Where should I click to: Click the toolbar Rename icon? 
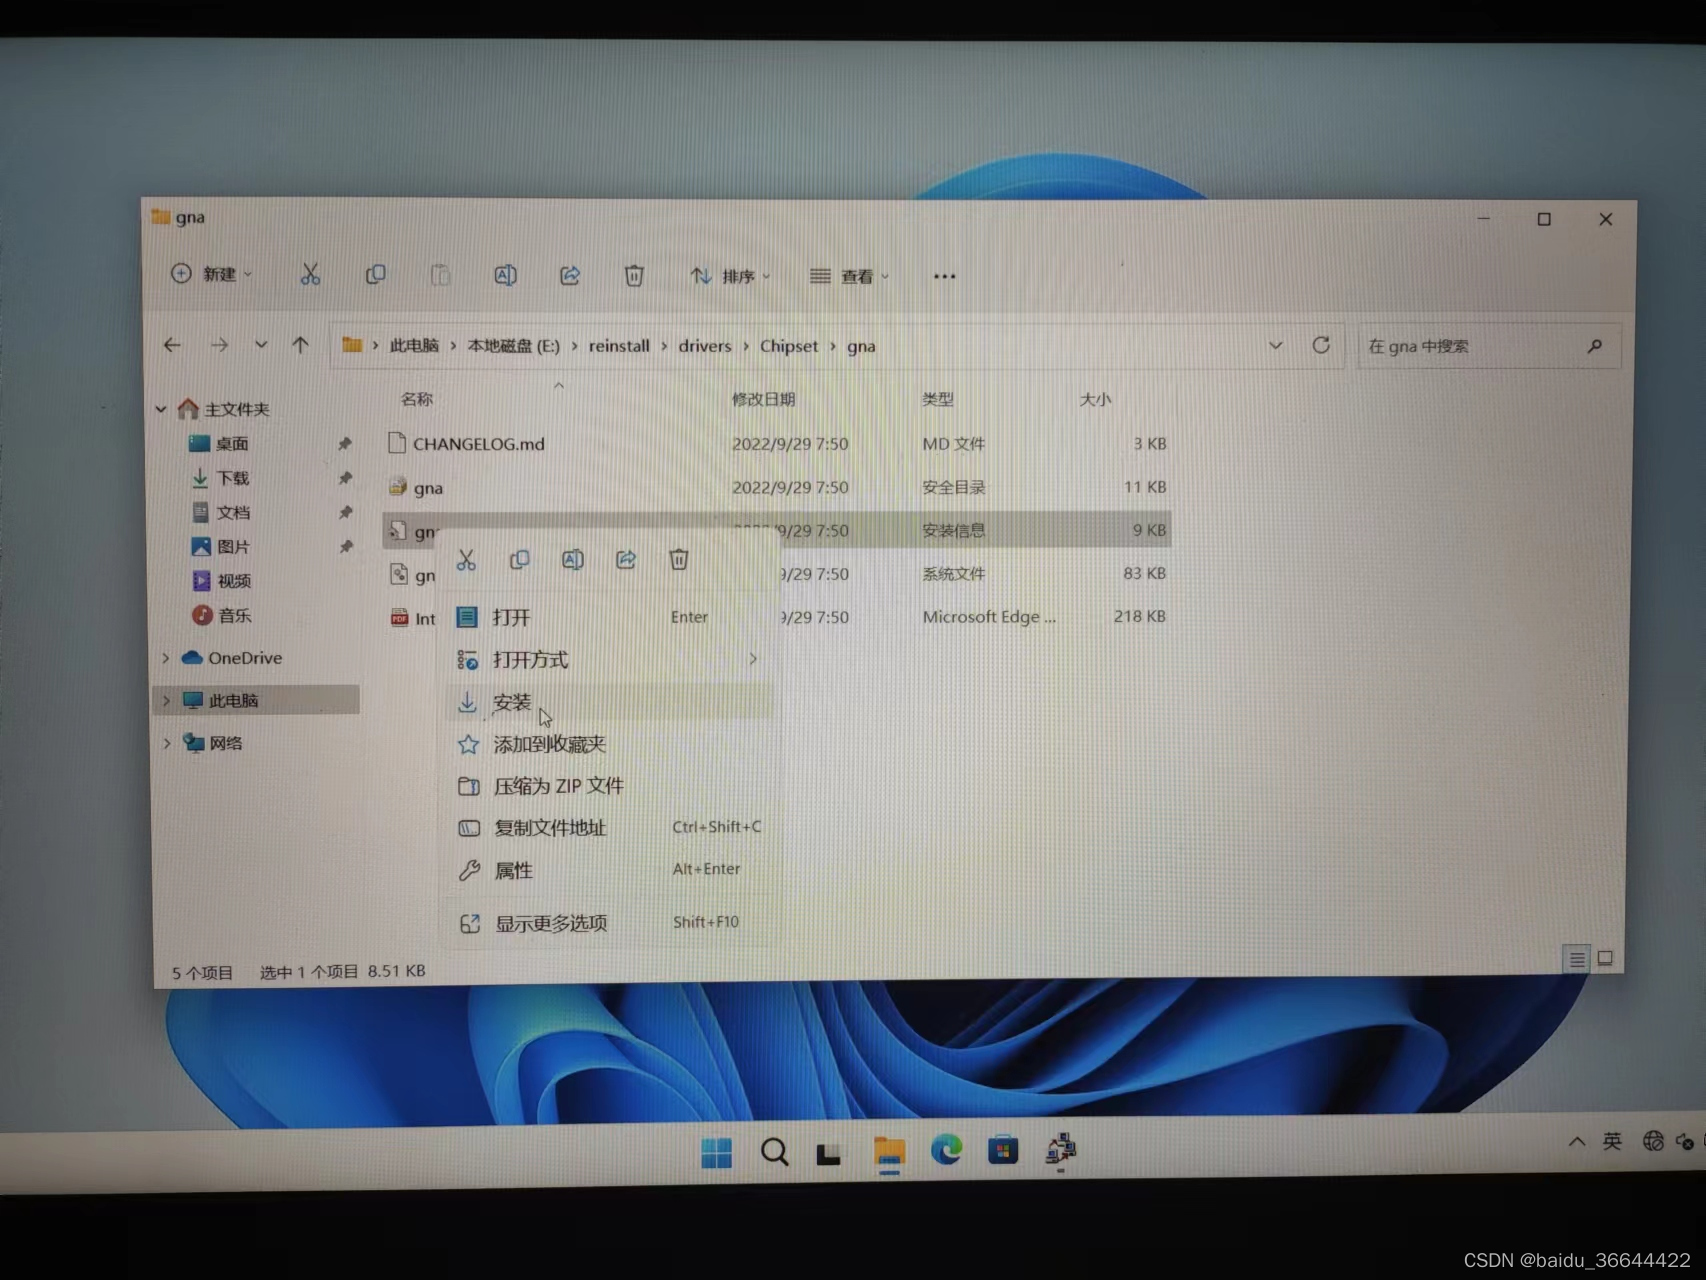click(x=505, y=275)
